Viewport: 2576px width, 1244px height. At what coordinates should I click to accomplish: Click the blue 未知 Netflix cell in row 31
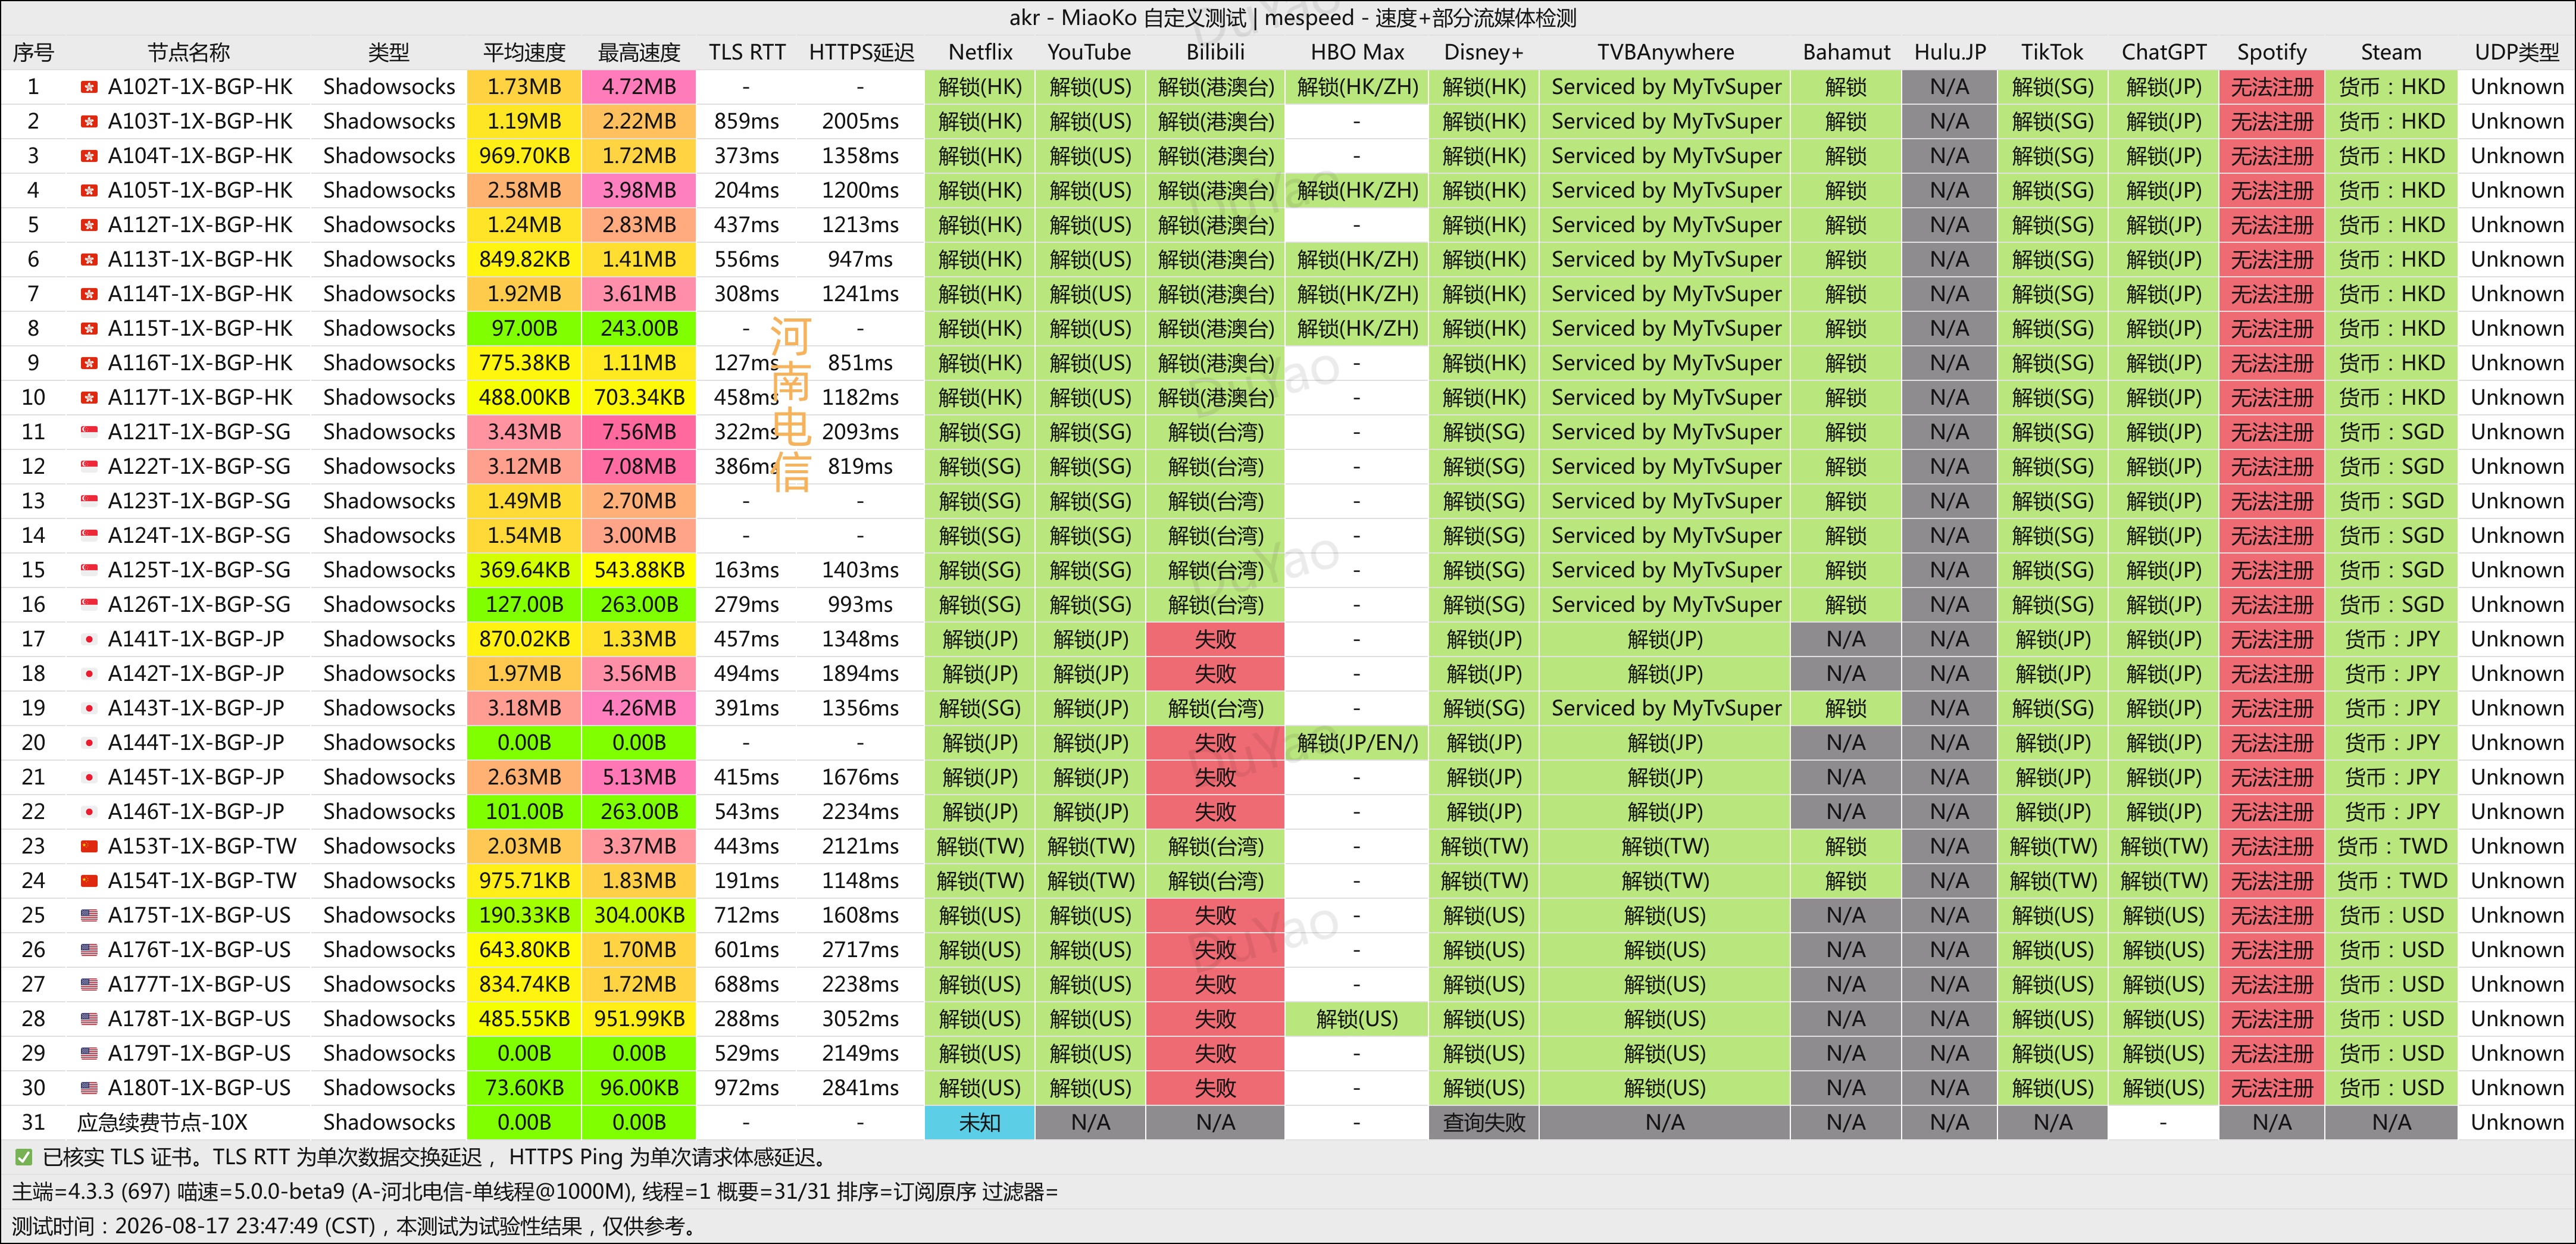(979, 1122)
